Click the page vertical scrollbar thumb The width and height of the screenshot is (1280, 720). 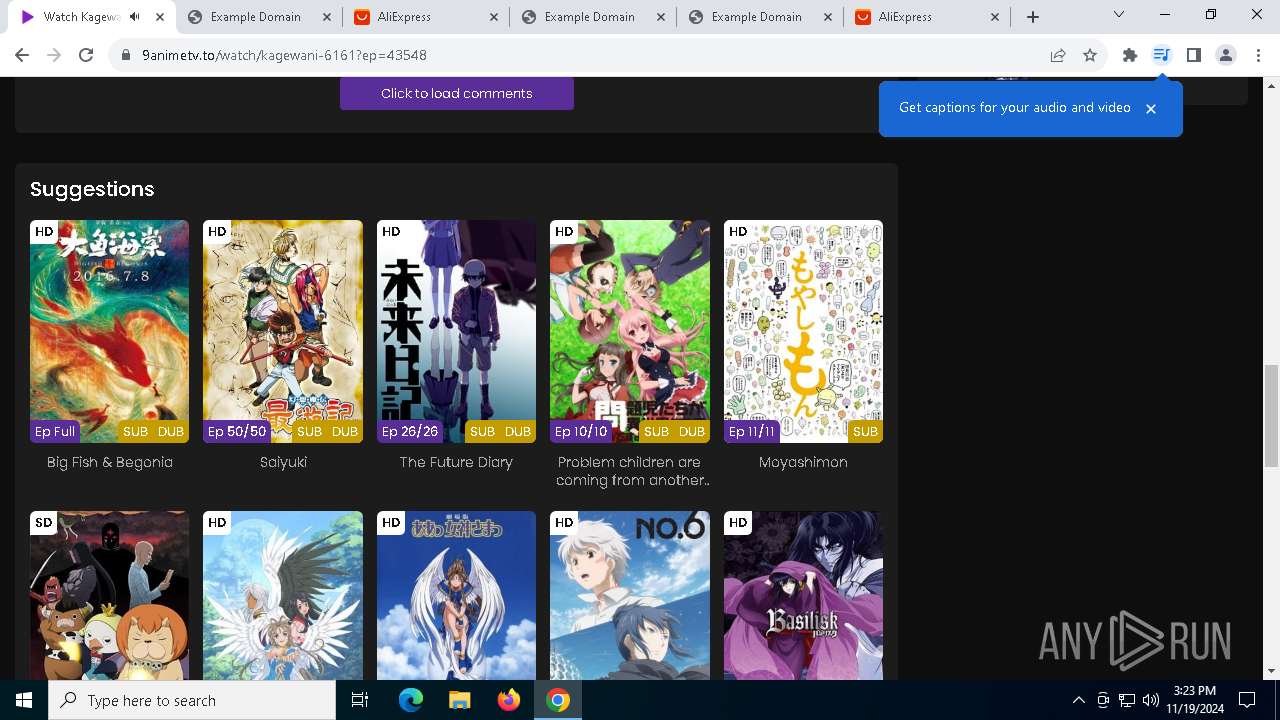point(1271,416)
